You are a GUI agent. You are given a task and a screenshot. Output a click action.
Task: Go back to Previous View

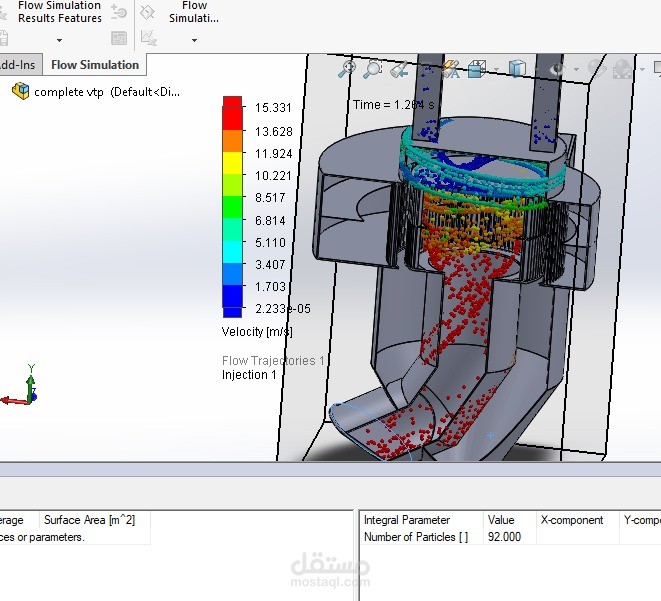click(399, 70)
